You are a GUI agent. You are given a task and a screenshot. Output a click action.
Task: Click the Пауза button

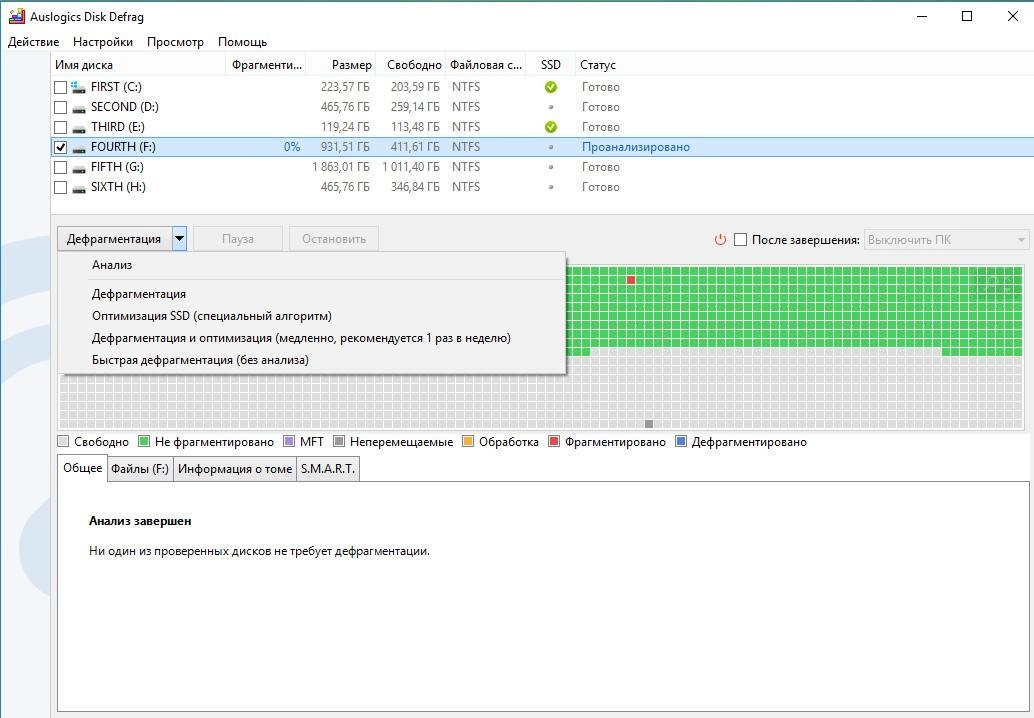pos(238,239)
